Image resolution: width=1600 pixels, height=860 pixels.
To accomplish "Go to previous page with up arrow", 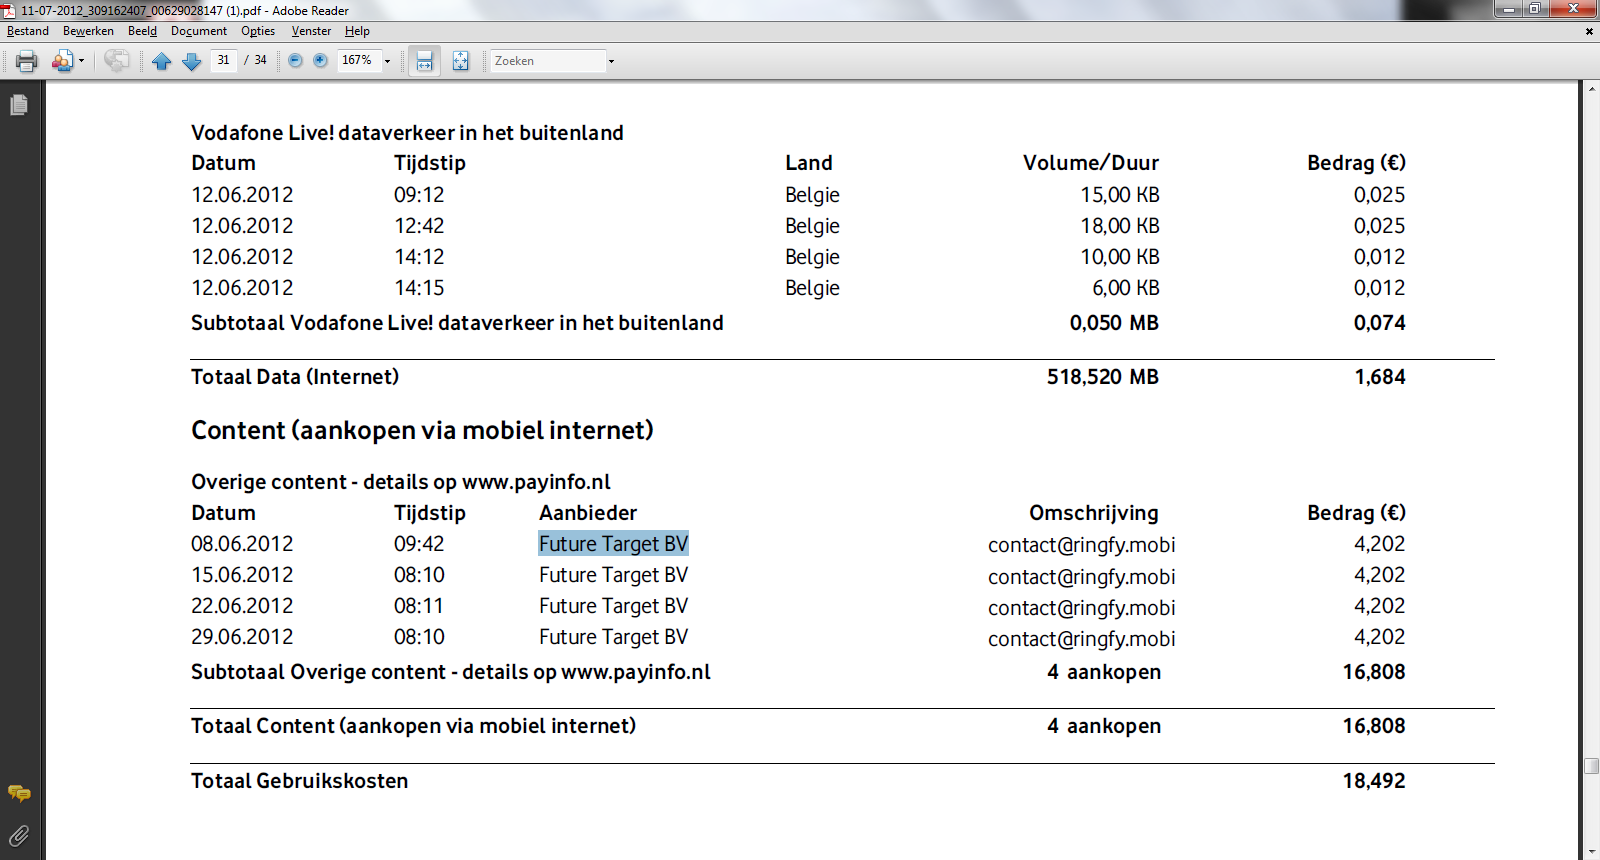I will click(x=162, y=62).
